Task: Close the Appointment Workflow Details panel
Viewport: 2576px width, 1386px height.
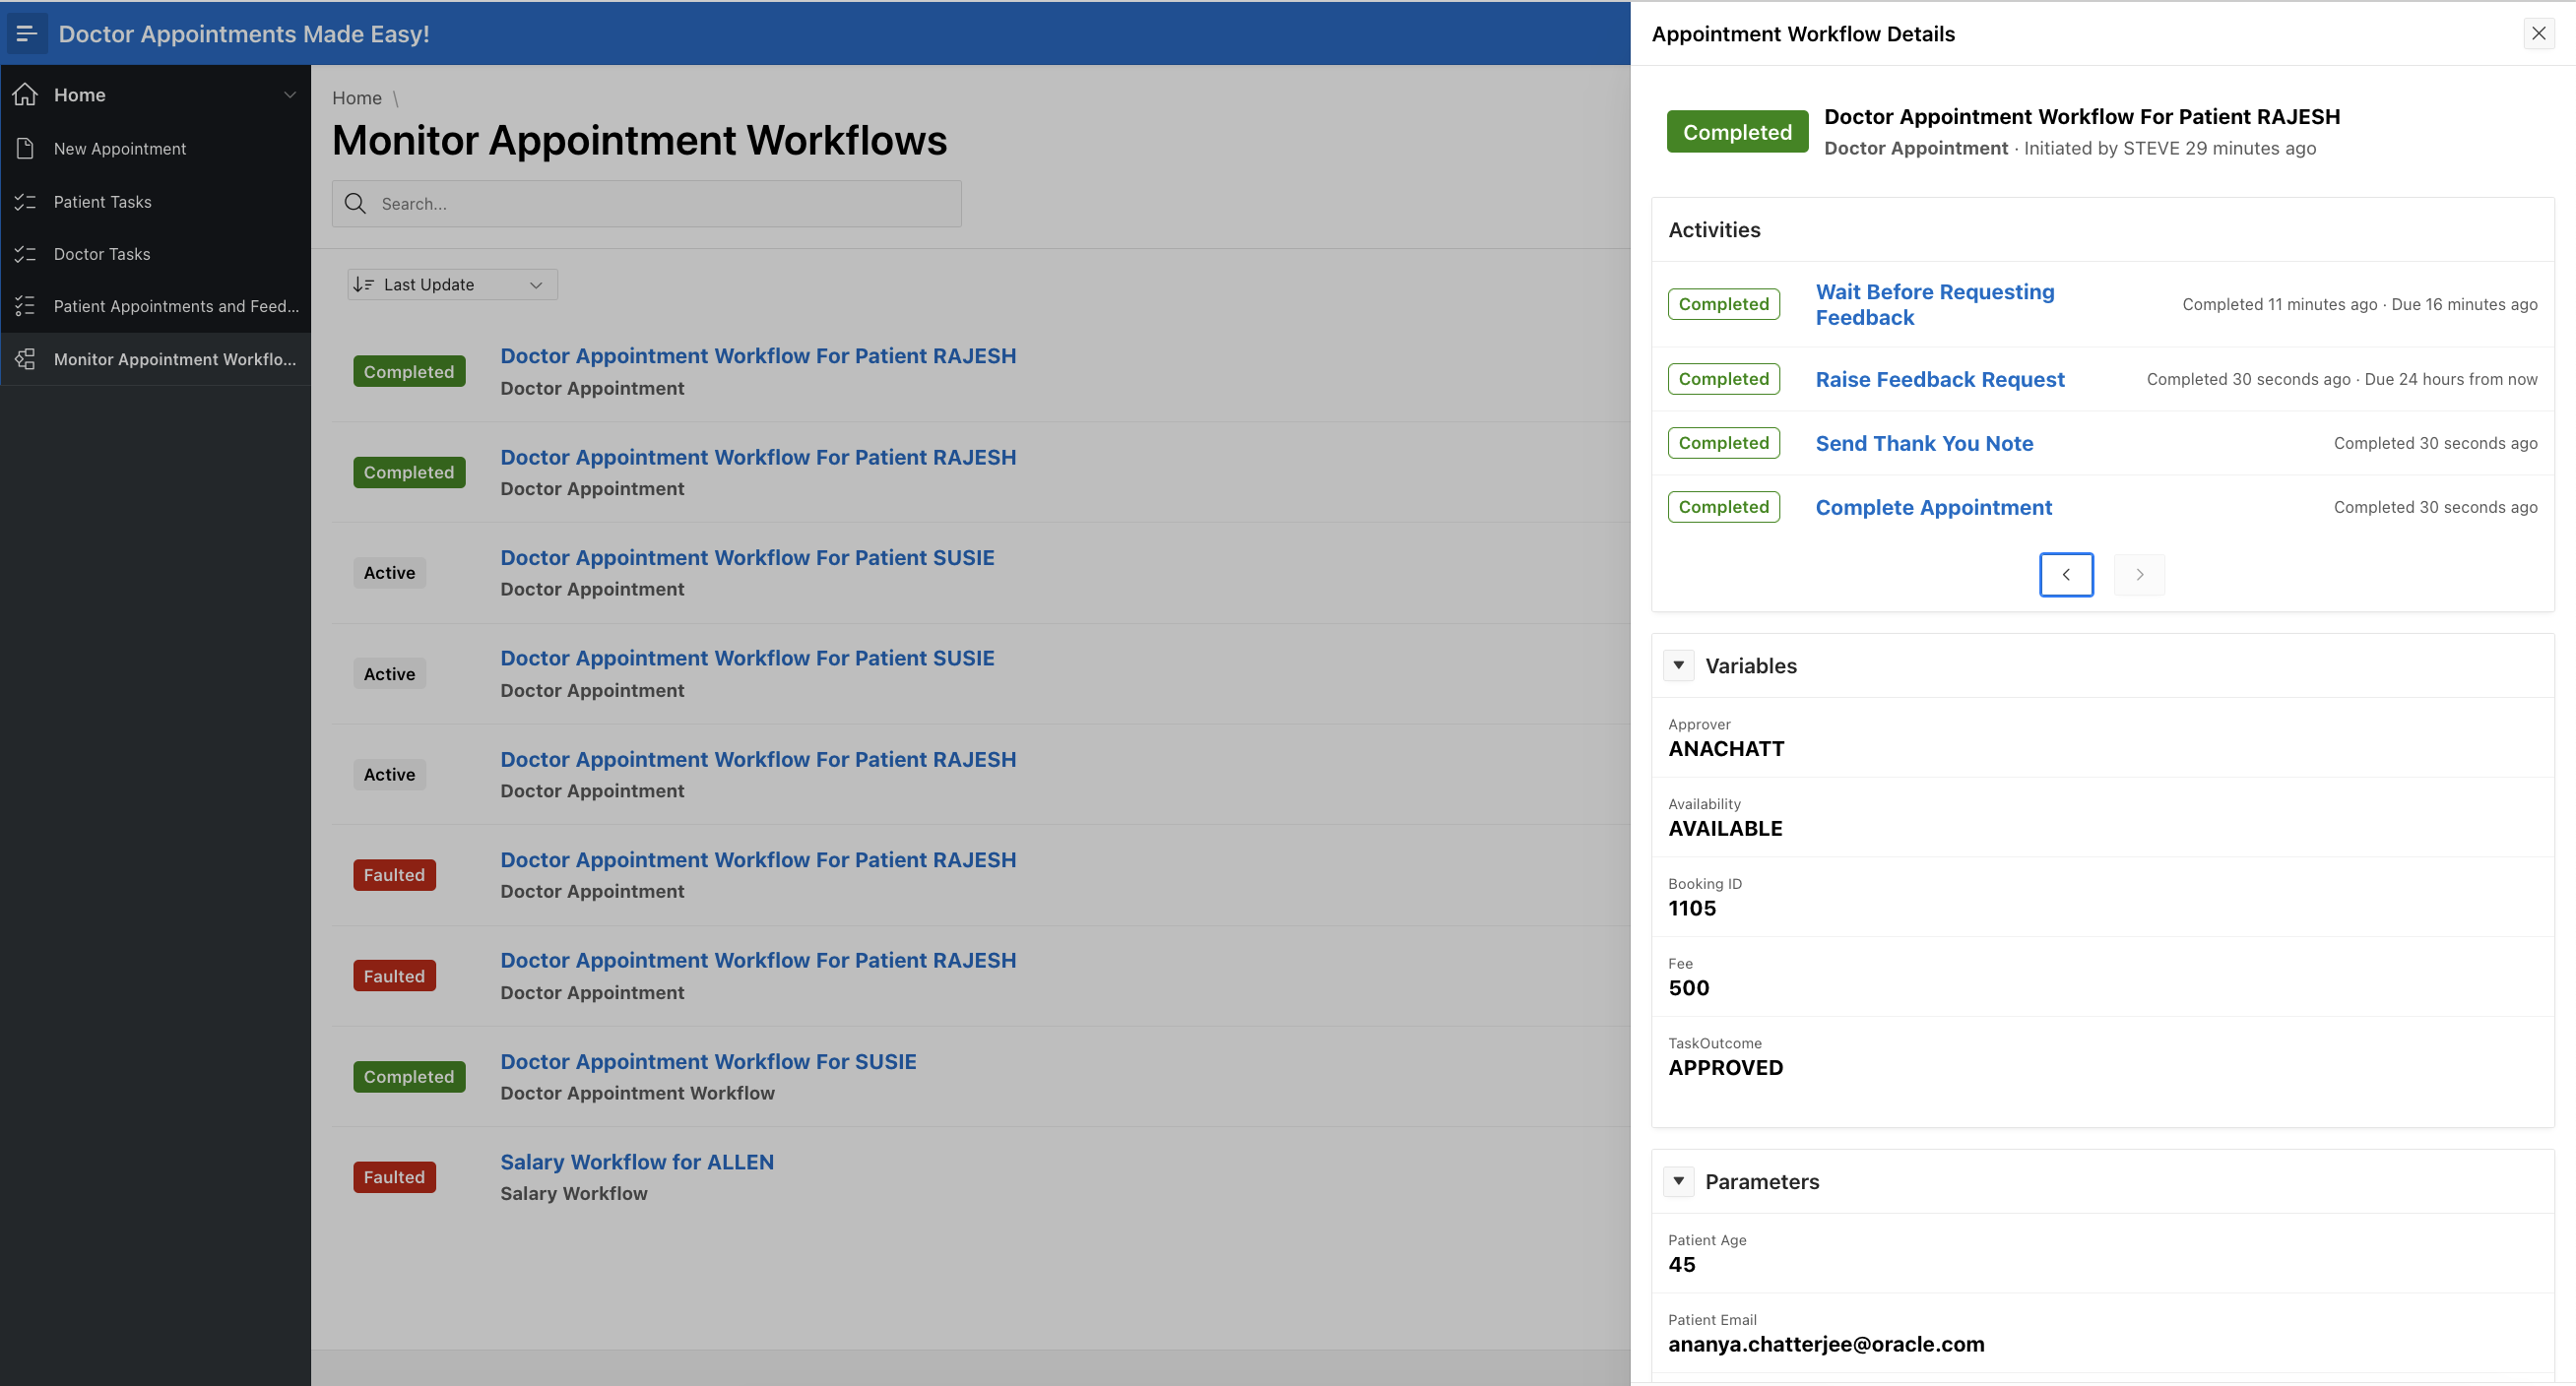Action: click(2538, 34)
